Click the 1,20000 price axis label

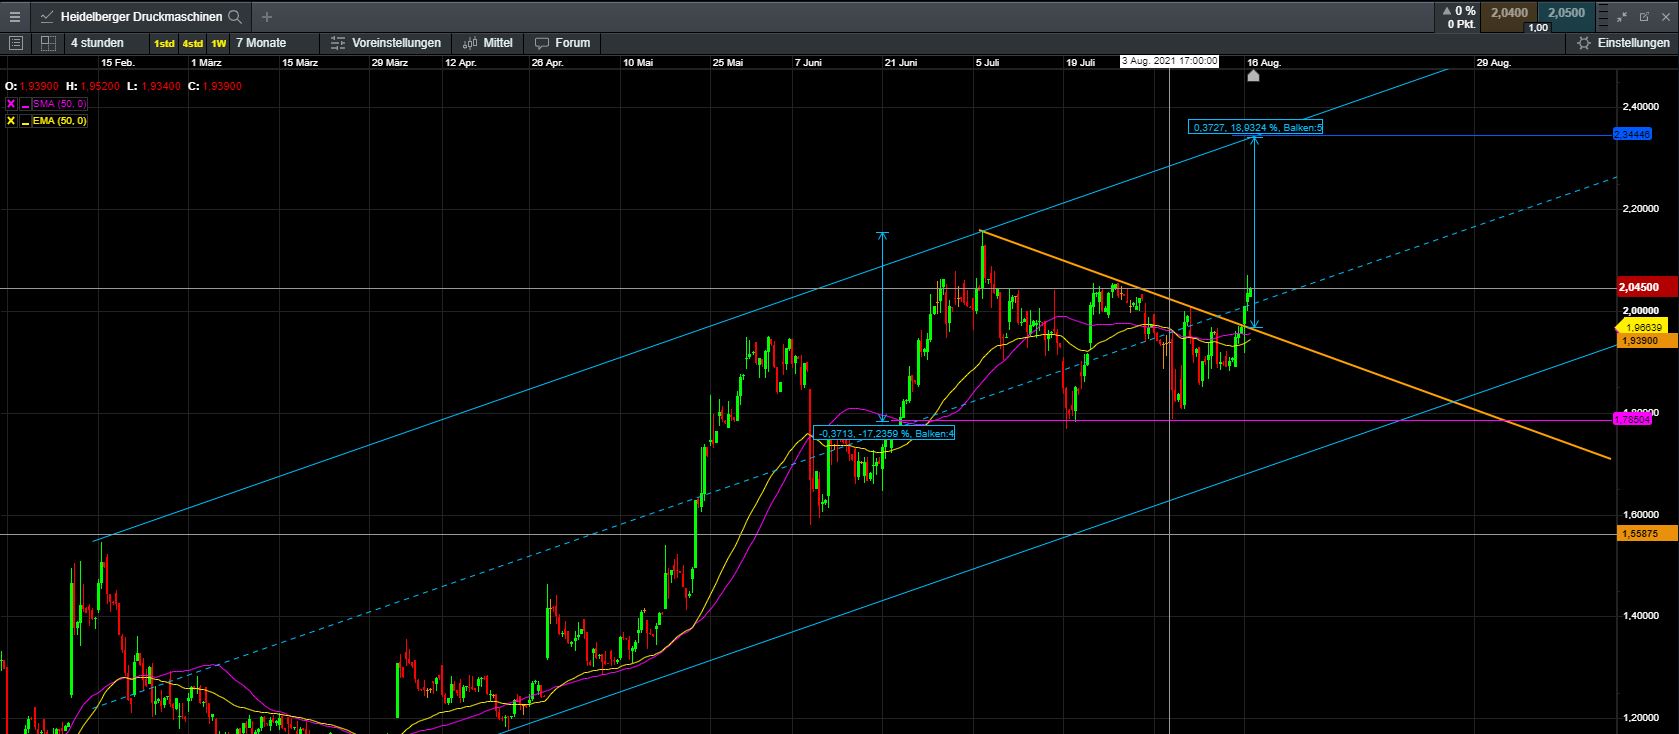point(1639,718)
